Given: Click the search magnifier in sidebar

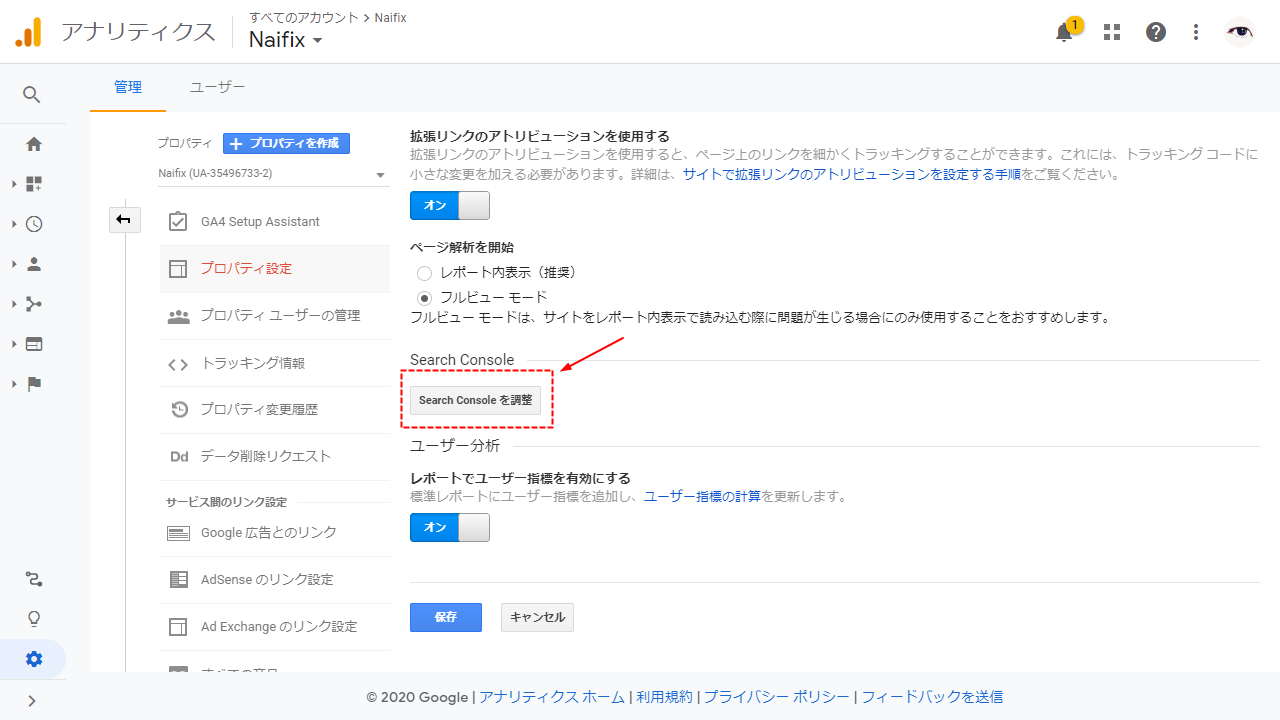Looking at the screenshot, I should (x=32, y=95).
